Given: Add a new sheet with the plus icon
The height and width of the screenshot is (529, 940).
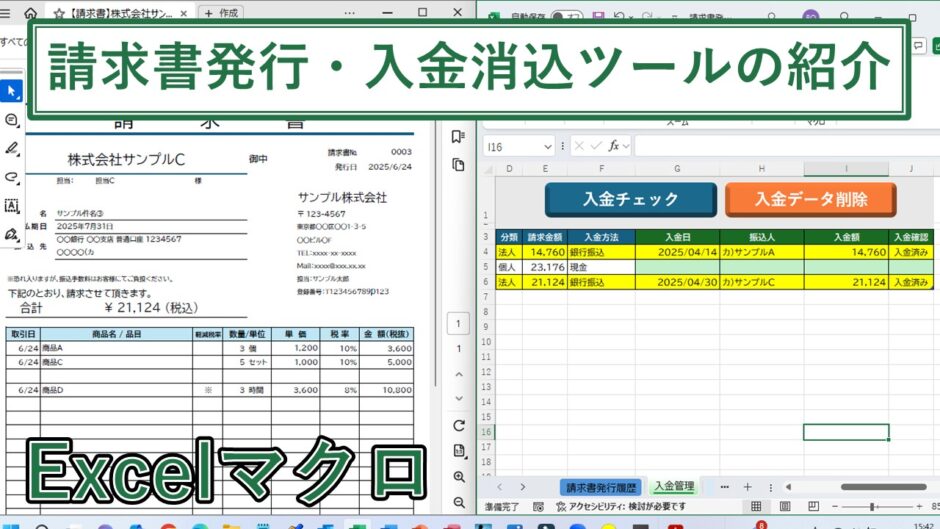Looking at the screenshot, I should pyautogui.click(x=747, y=487).
